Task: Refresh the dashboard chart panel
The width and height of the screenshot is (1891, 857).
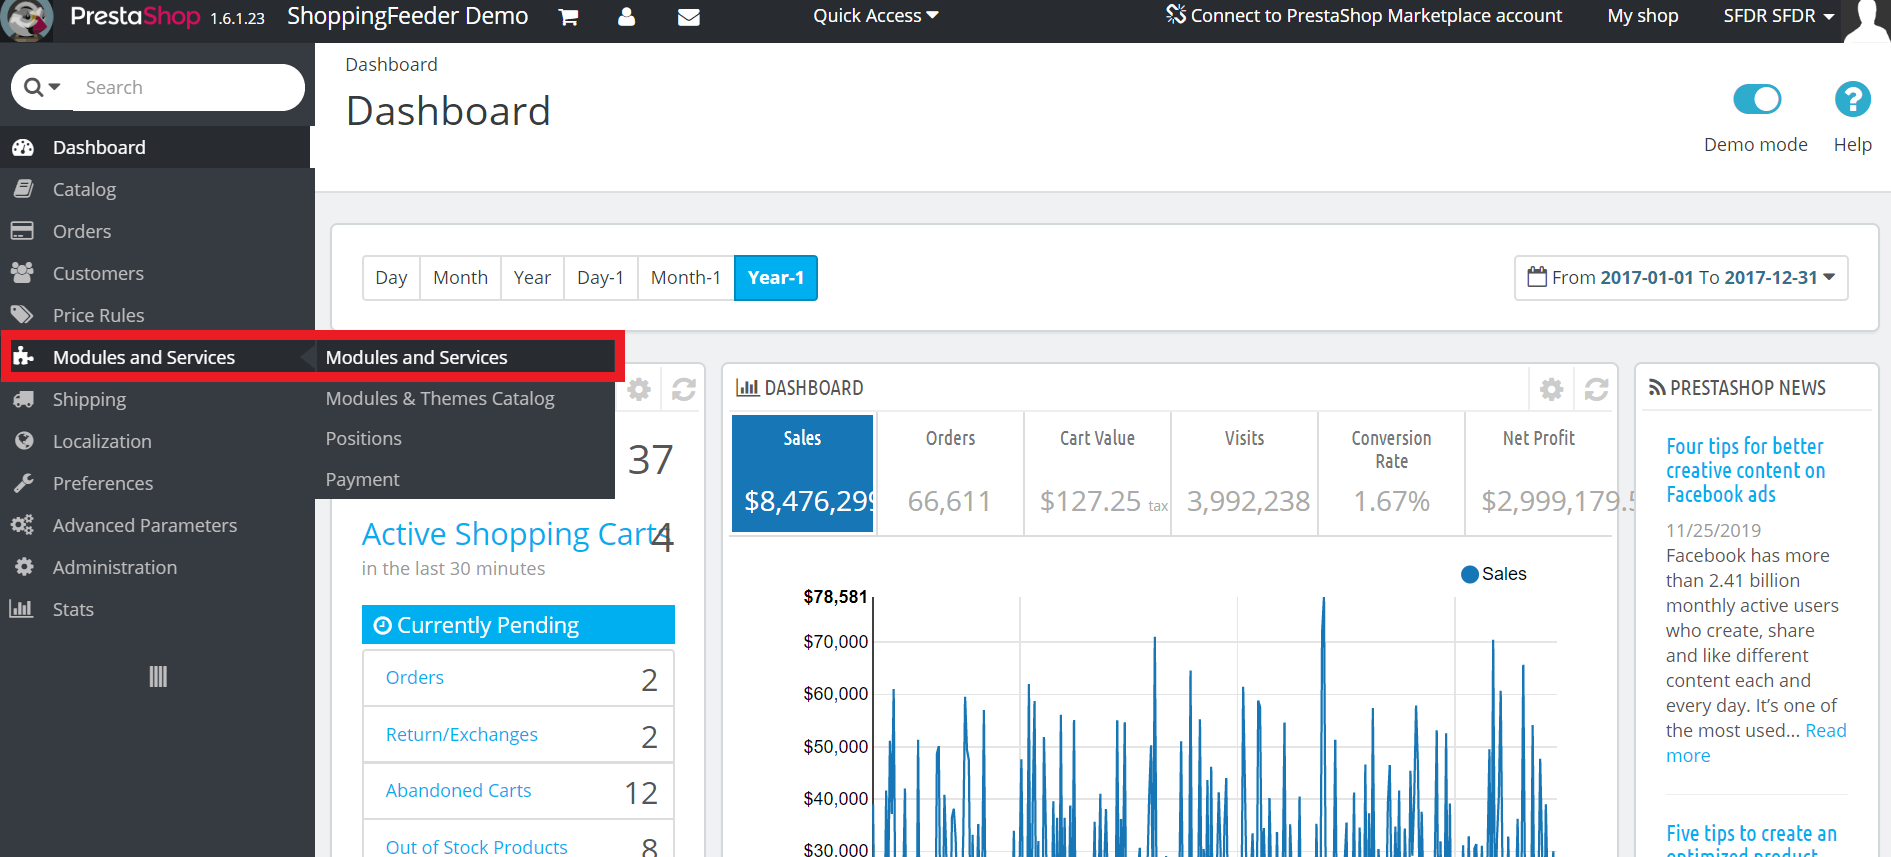Action: click(1596, 389)
